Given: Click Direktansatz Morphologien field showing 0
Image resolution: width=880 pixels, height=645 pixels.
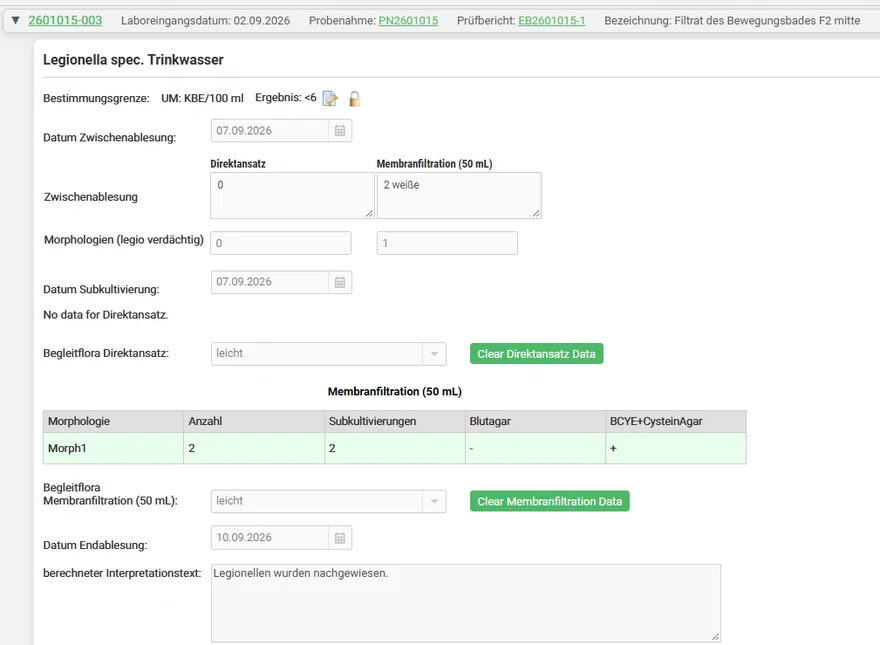Looking at the screenshot, I should point(281,243).
